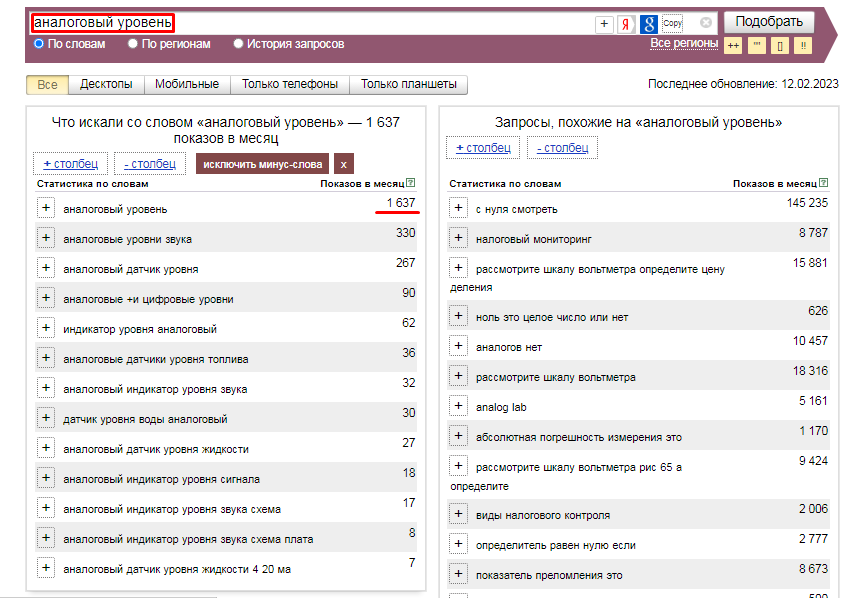The image size is (854, 598).
Task: Click the '++' operator button
Action: coord(733,45)
